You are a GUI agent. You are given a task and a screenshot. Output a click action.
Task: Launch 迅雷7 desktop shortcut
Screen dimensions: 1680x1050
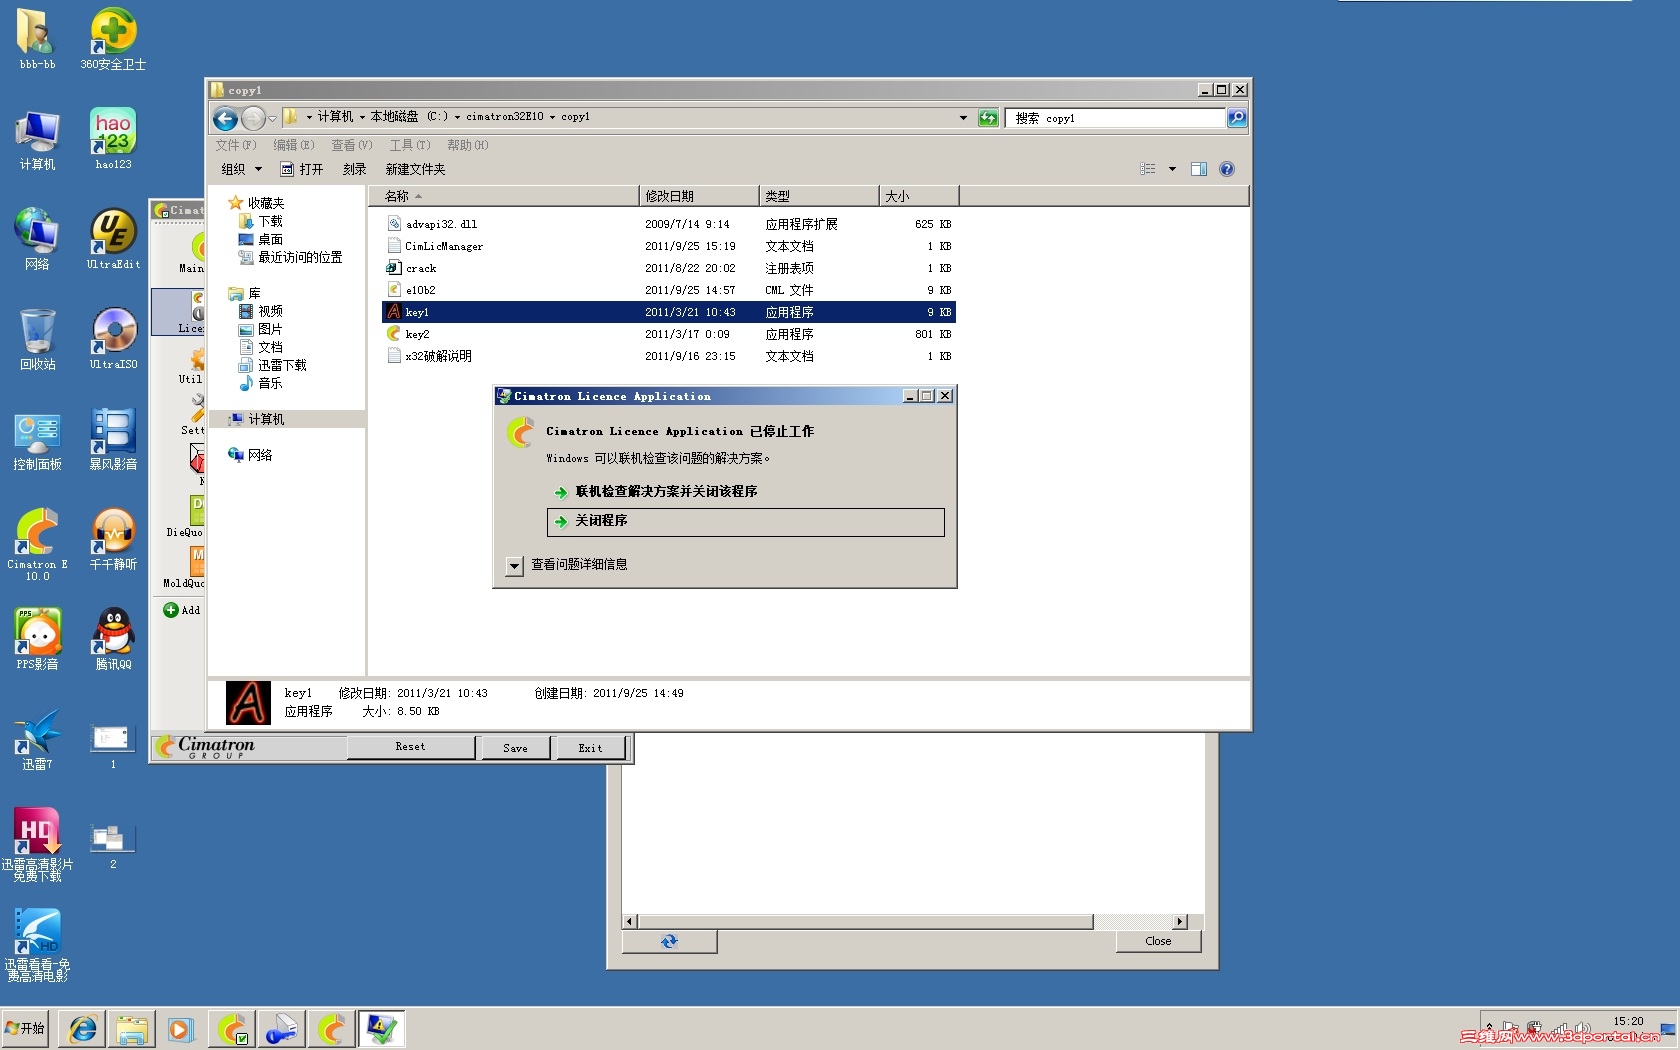37,739
